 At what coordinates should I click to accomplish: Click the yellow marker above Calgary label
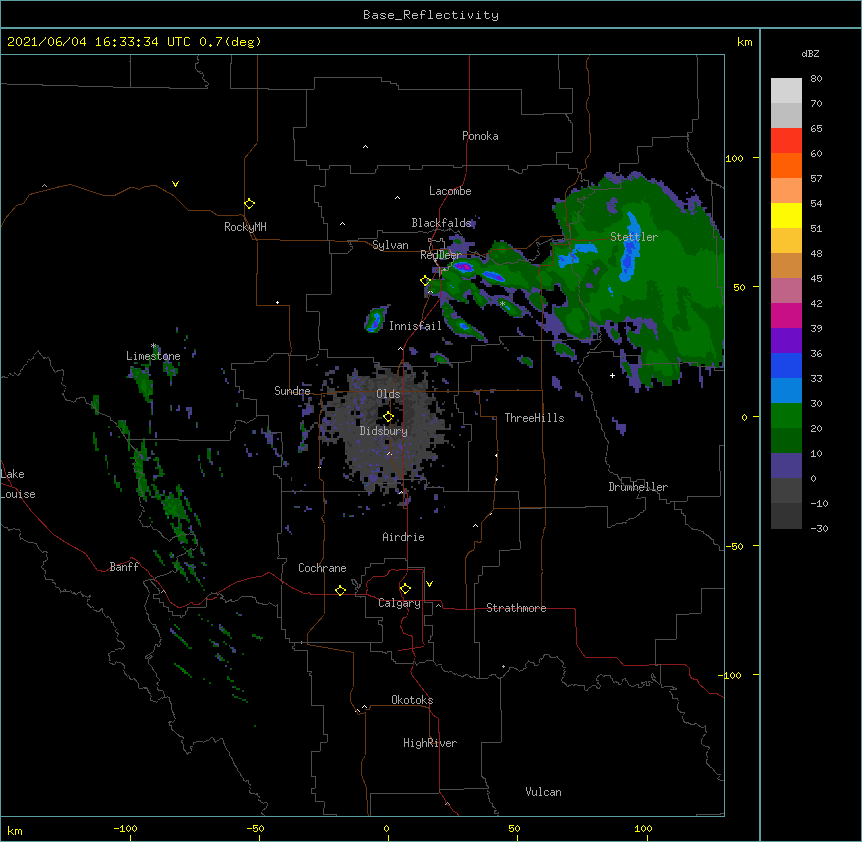pyautogui.click(x=405, y=589)
